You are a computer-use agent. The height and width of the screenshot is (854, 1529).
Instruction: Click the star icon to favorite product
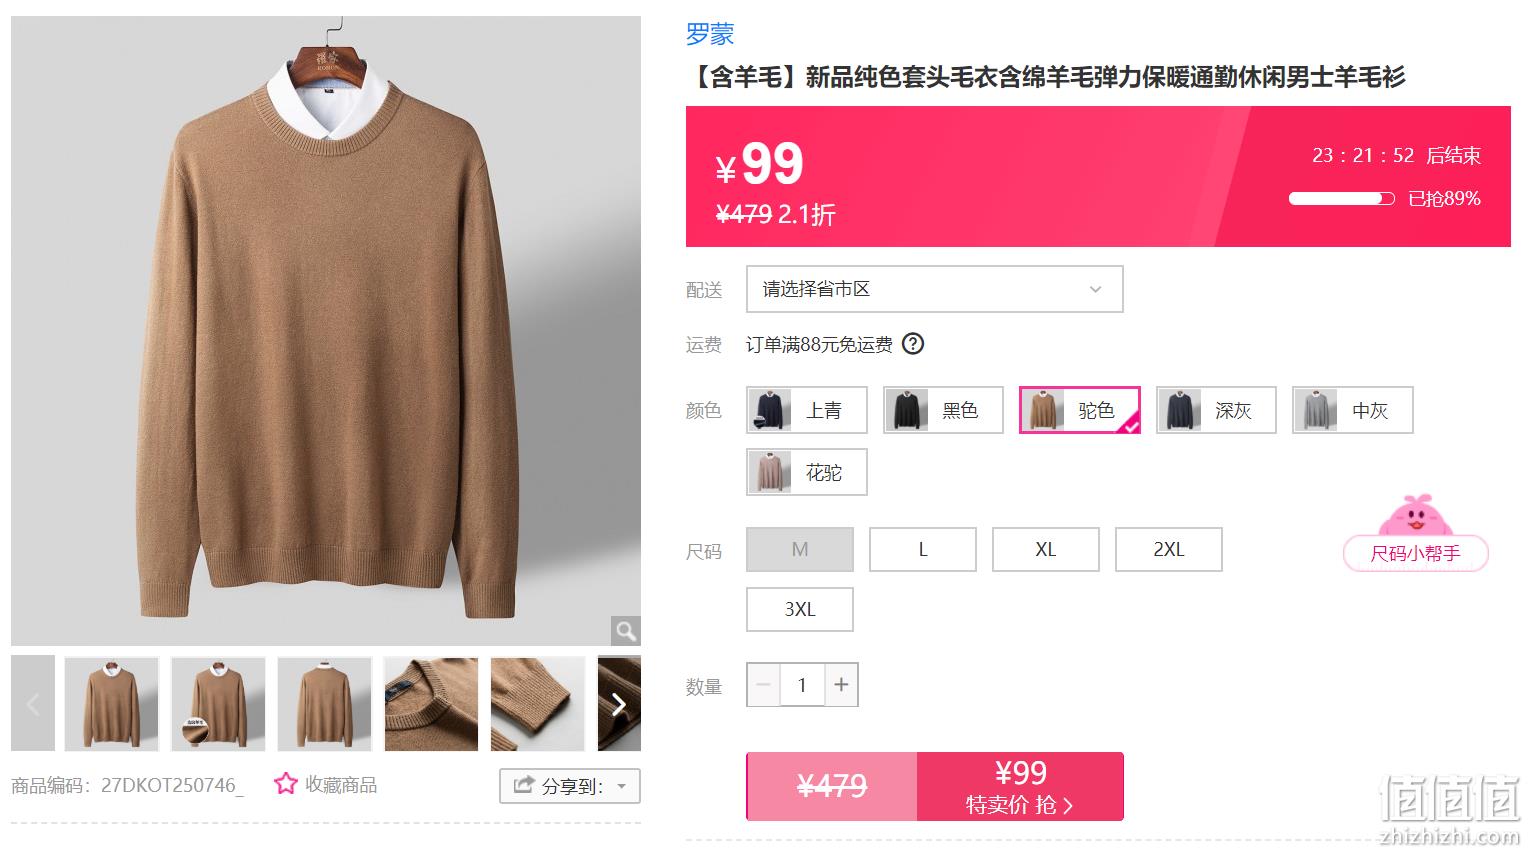[286, 784]
